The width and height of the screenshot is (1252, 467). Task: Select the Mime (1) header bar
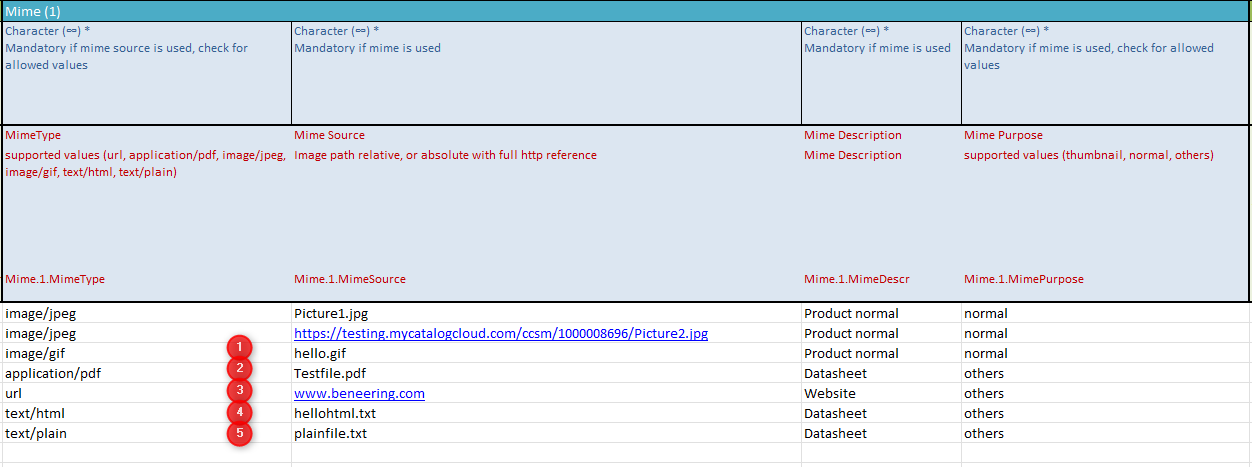[x=626, y=11]
